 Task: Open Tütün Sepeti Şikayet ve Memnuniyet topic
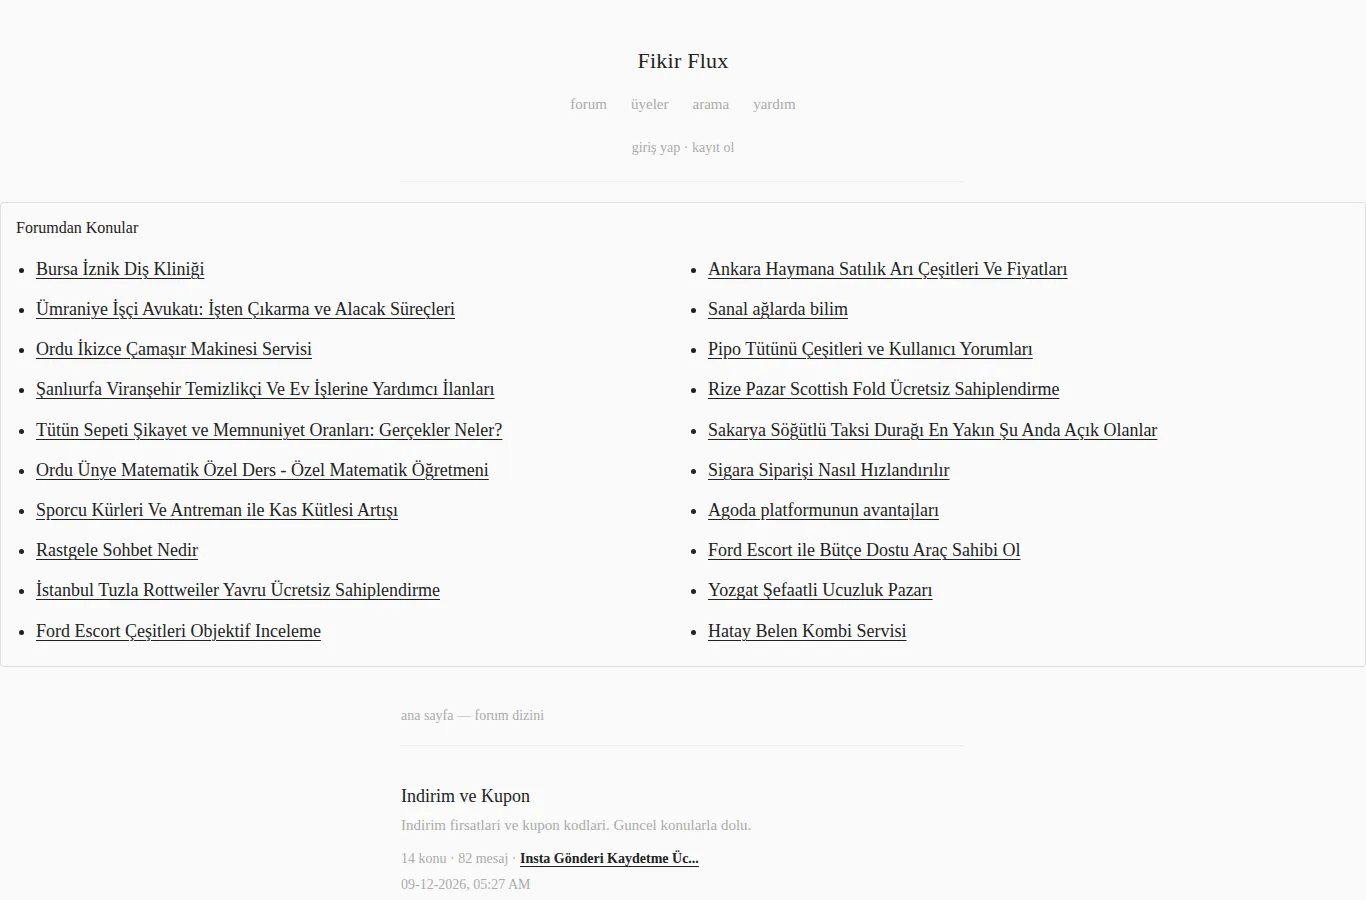(x=269, y=430)
